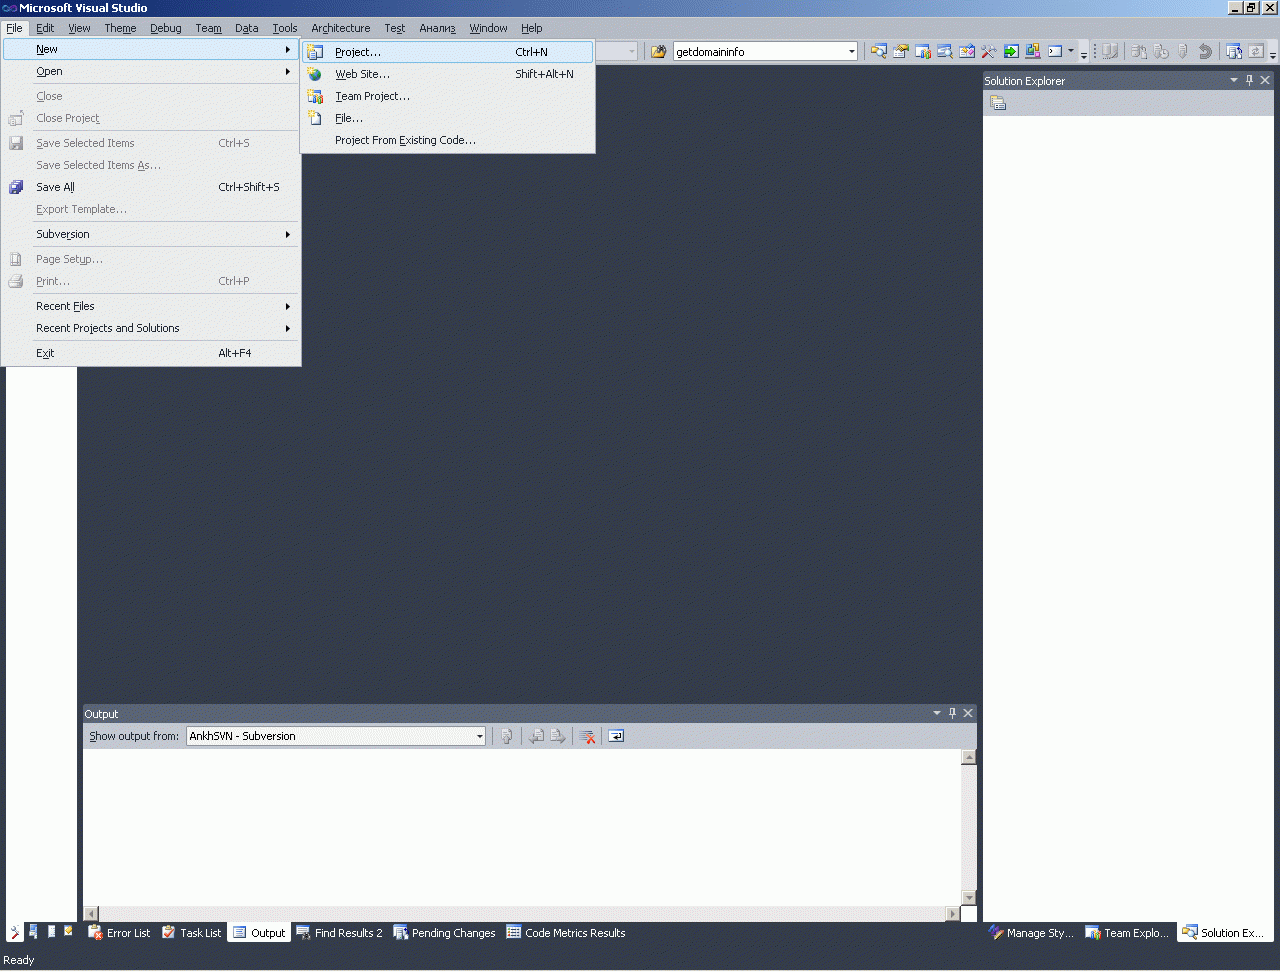
Task: Switch to the Team Explorer tab
Action: click(x=1127, y=933)
